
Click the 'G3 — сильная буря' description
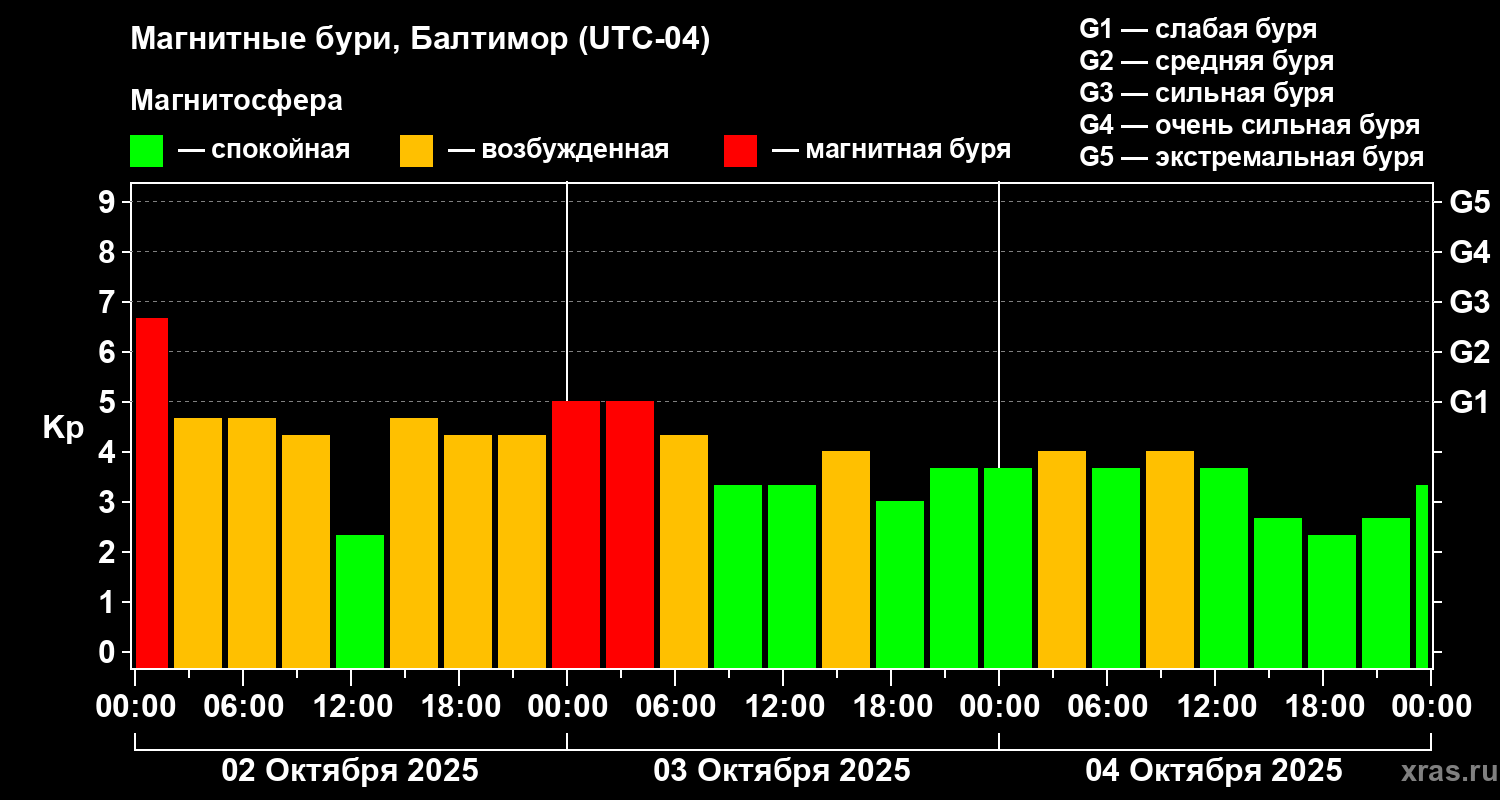point(1206,93)
